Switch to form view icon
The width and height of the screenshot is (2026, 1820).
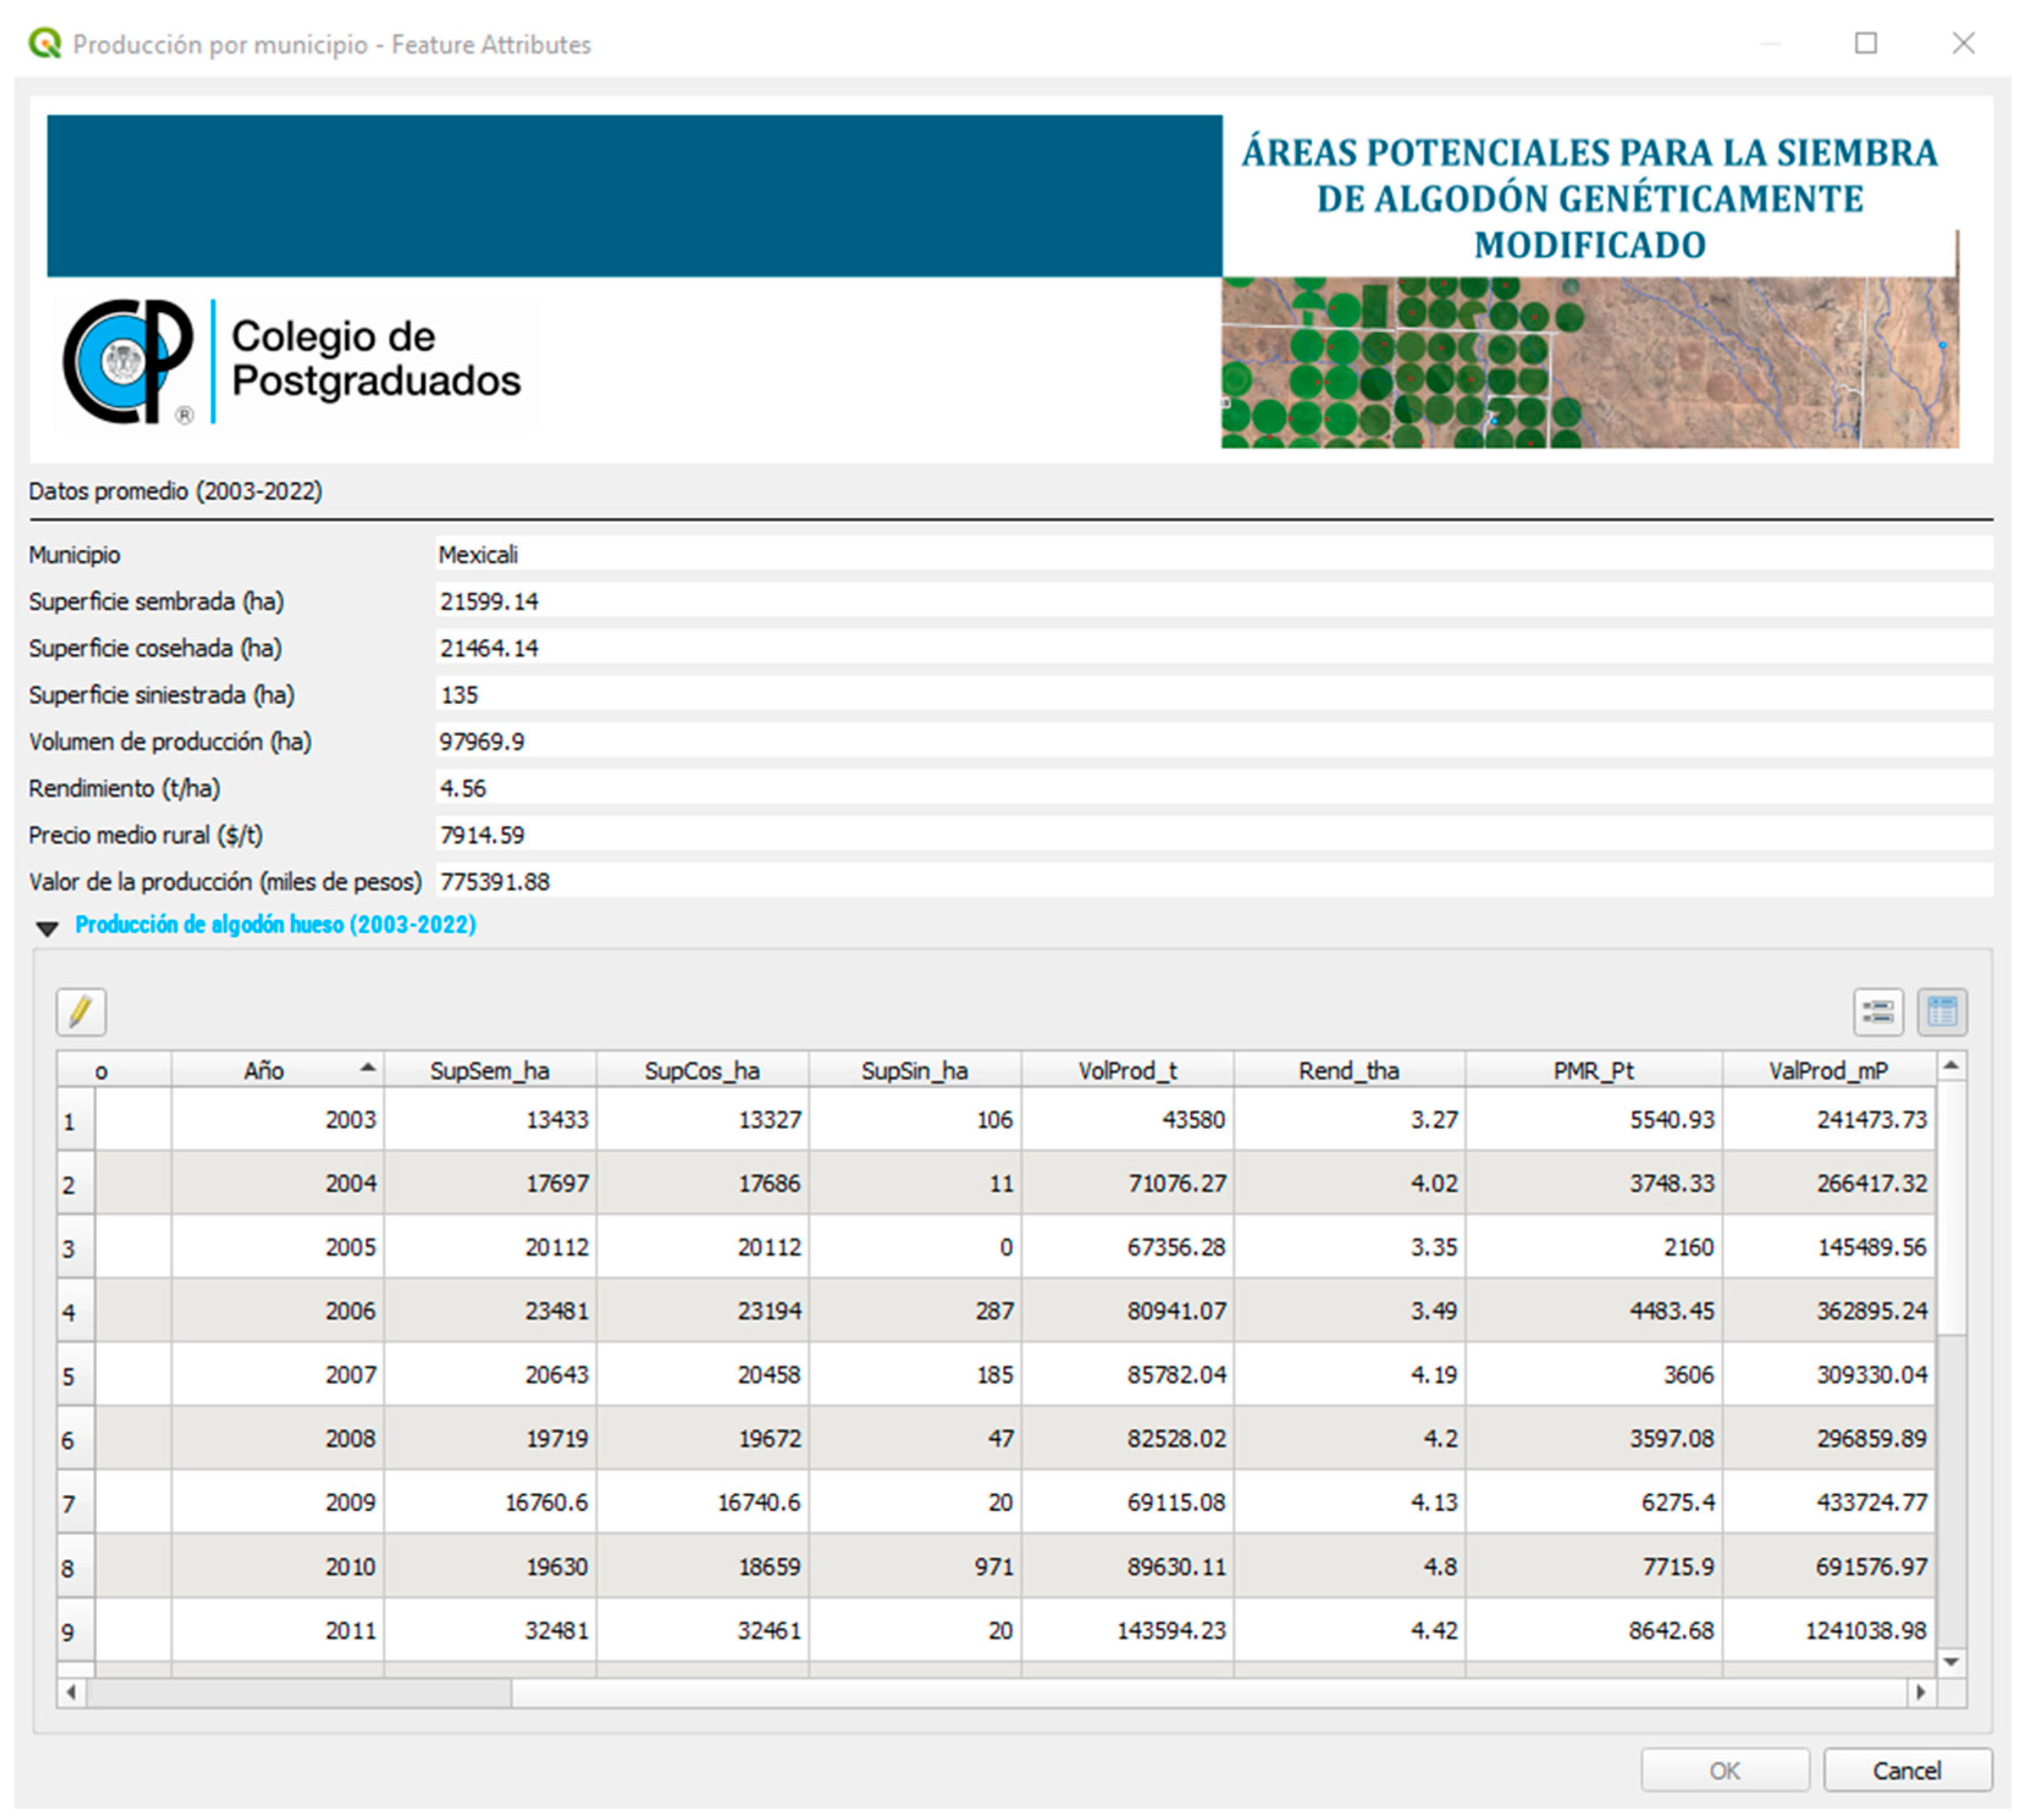pos(1877,1011)
